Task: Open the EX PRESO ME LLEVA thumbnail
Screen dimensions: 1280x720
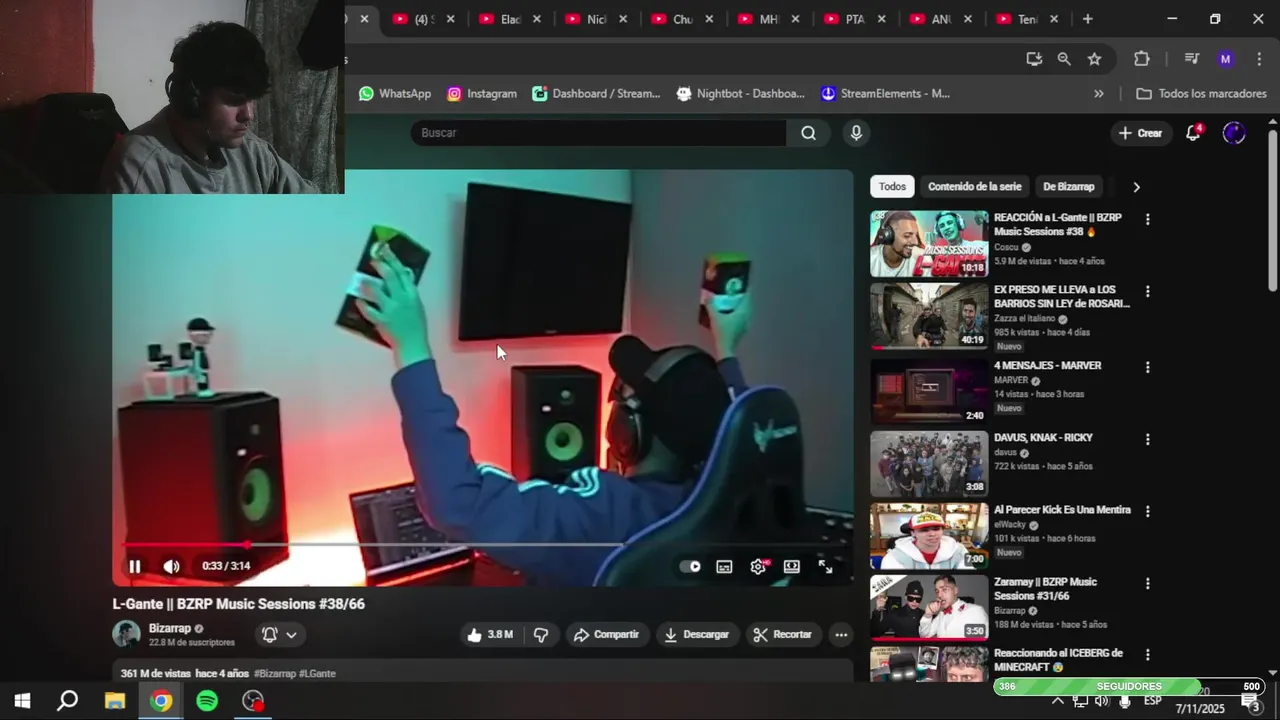Action: coord(929,316)
